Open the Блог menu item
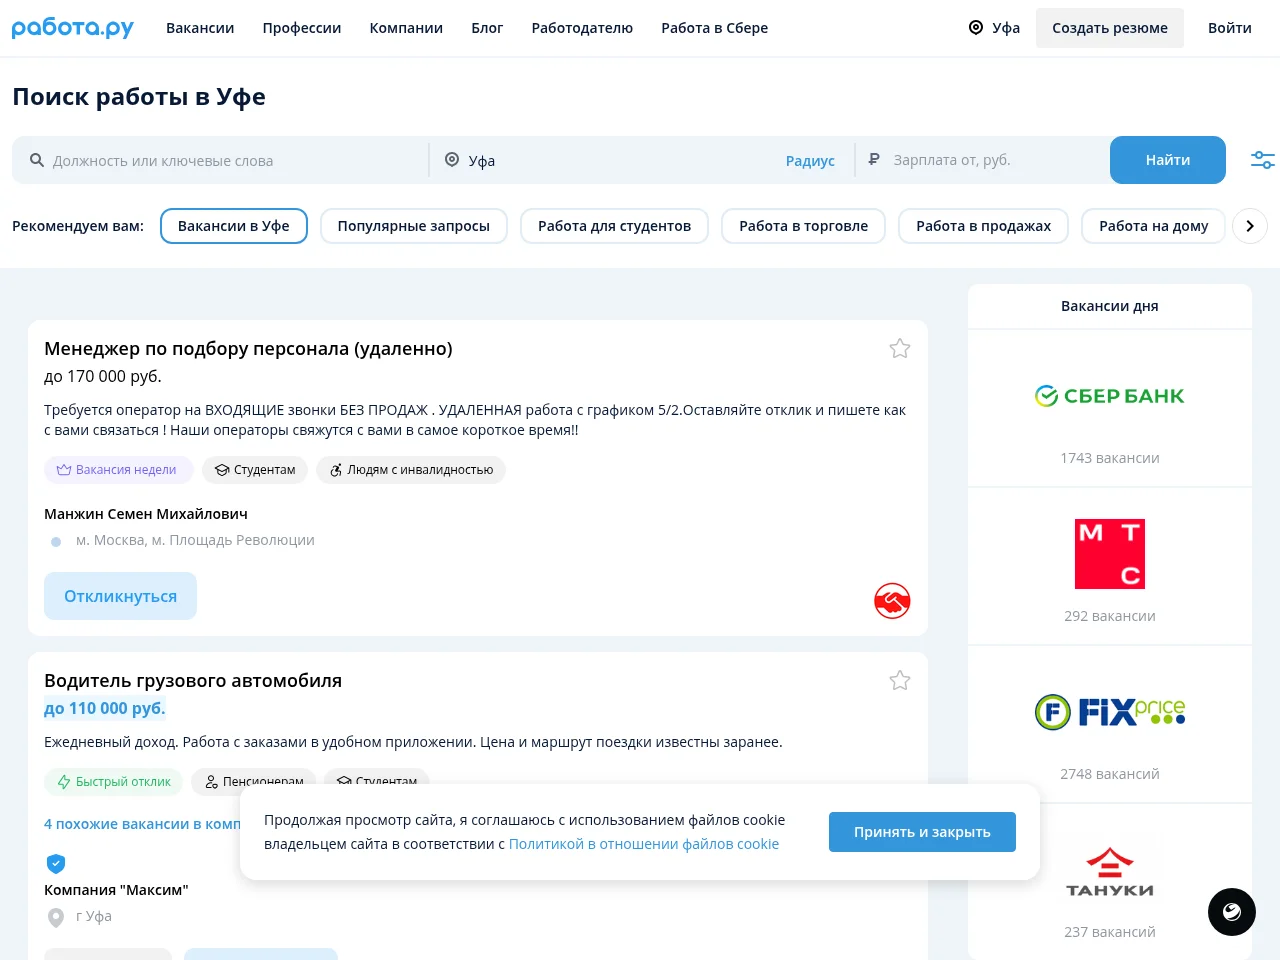The height and width of the screenshot is (960, 1280). pyautogui.click(x=487, y=28)
